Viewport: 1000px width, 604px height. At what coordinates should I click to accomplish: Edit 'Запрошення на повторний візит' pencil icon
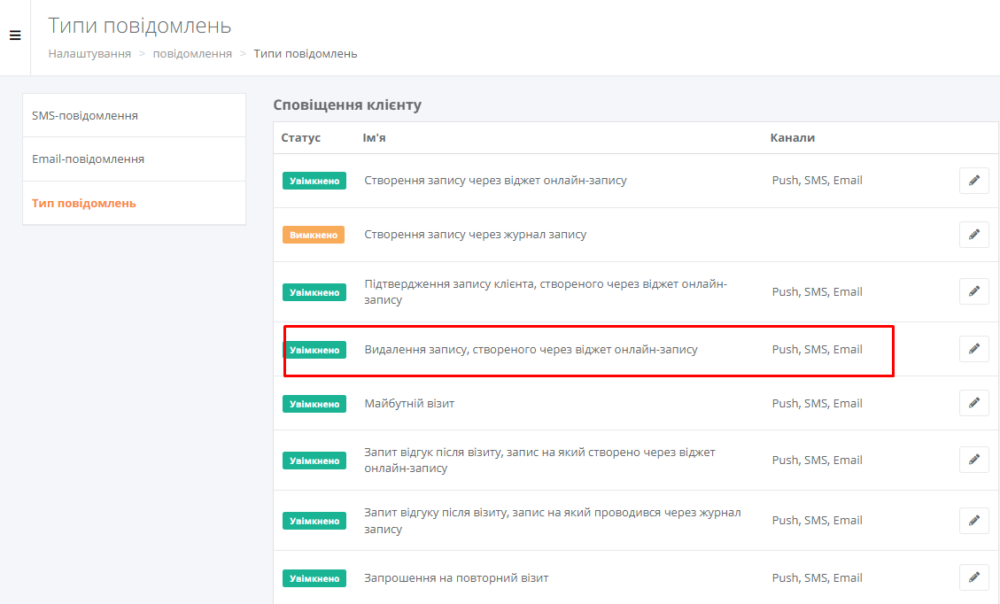point(973,577)
